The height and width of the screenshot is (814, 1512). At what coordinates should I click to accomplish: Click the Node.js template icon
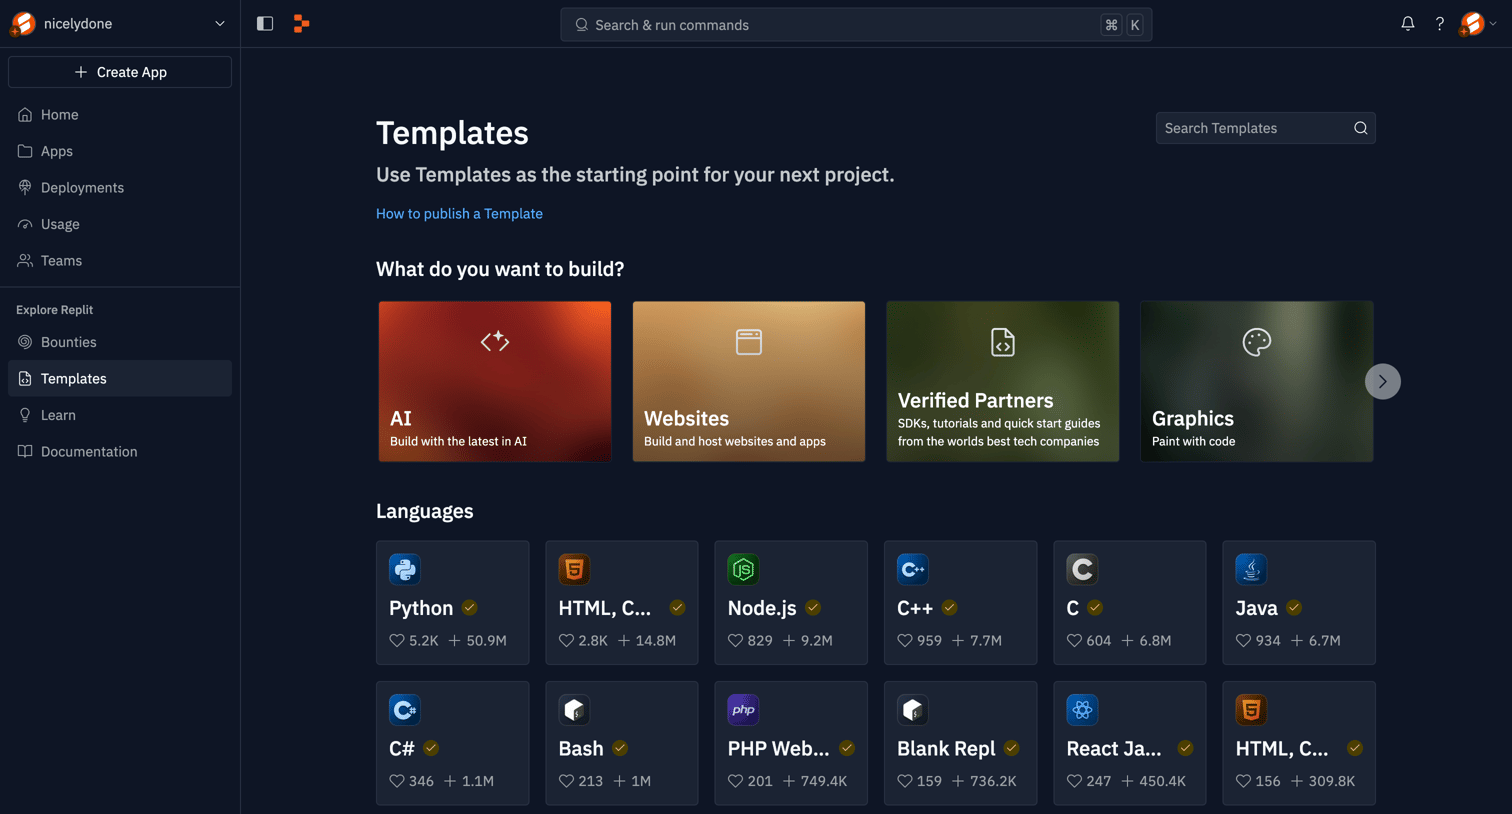[x=743, y=569]
